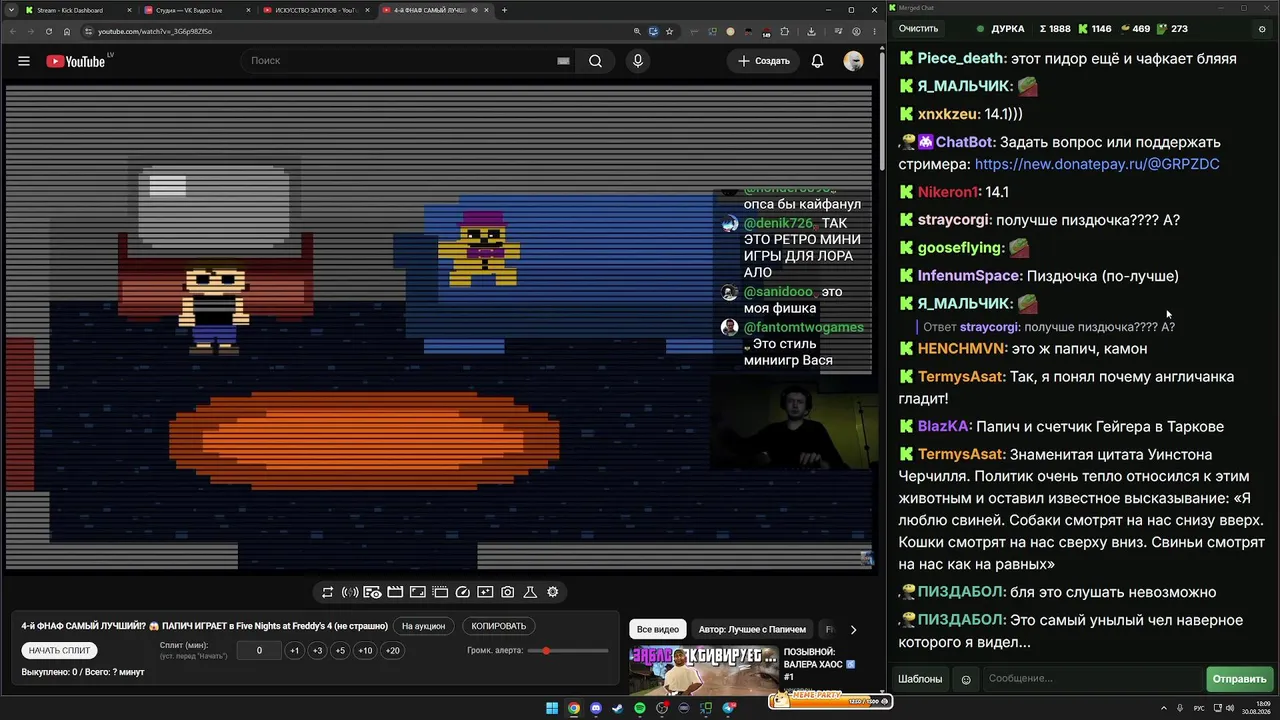The width and height of the screenshot is (1280, 720).
Task: Open the browser extensions puzzle icon
Action: (x=784, y=31)
